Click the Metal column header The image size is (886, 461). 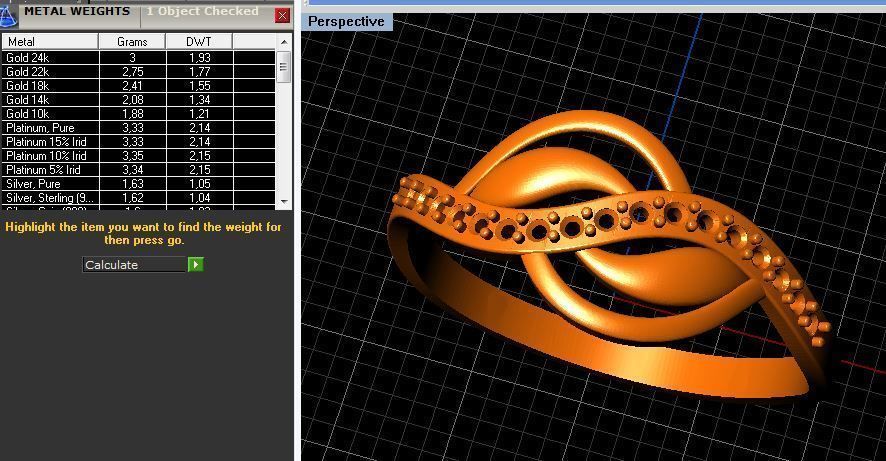[x=50, y=42]
